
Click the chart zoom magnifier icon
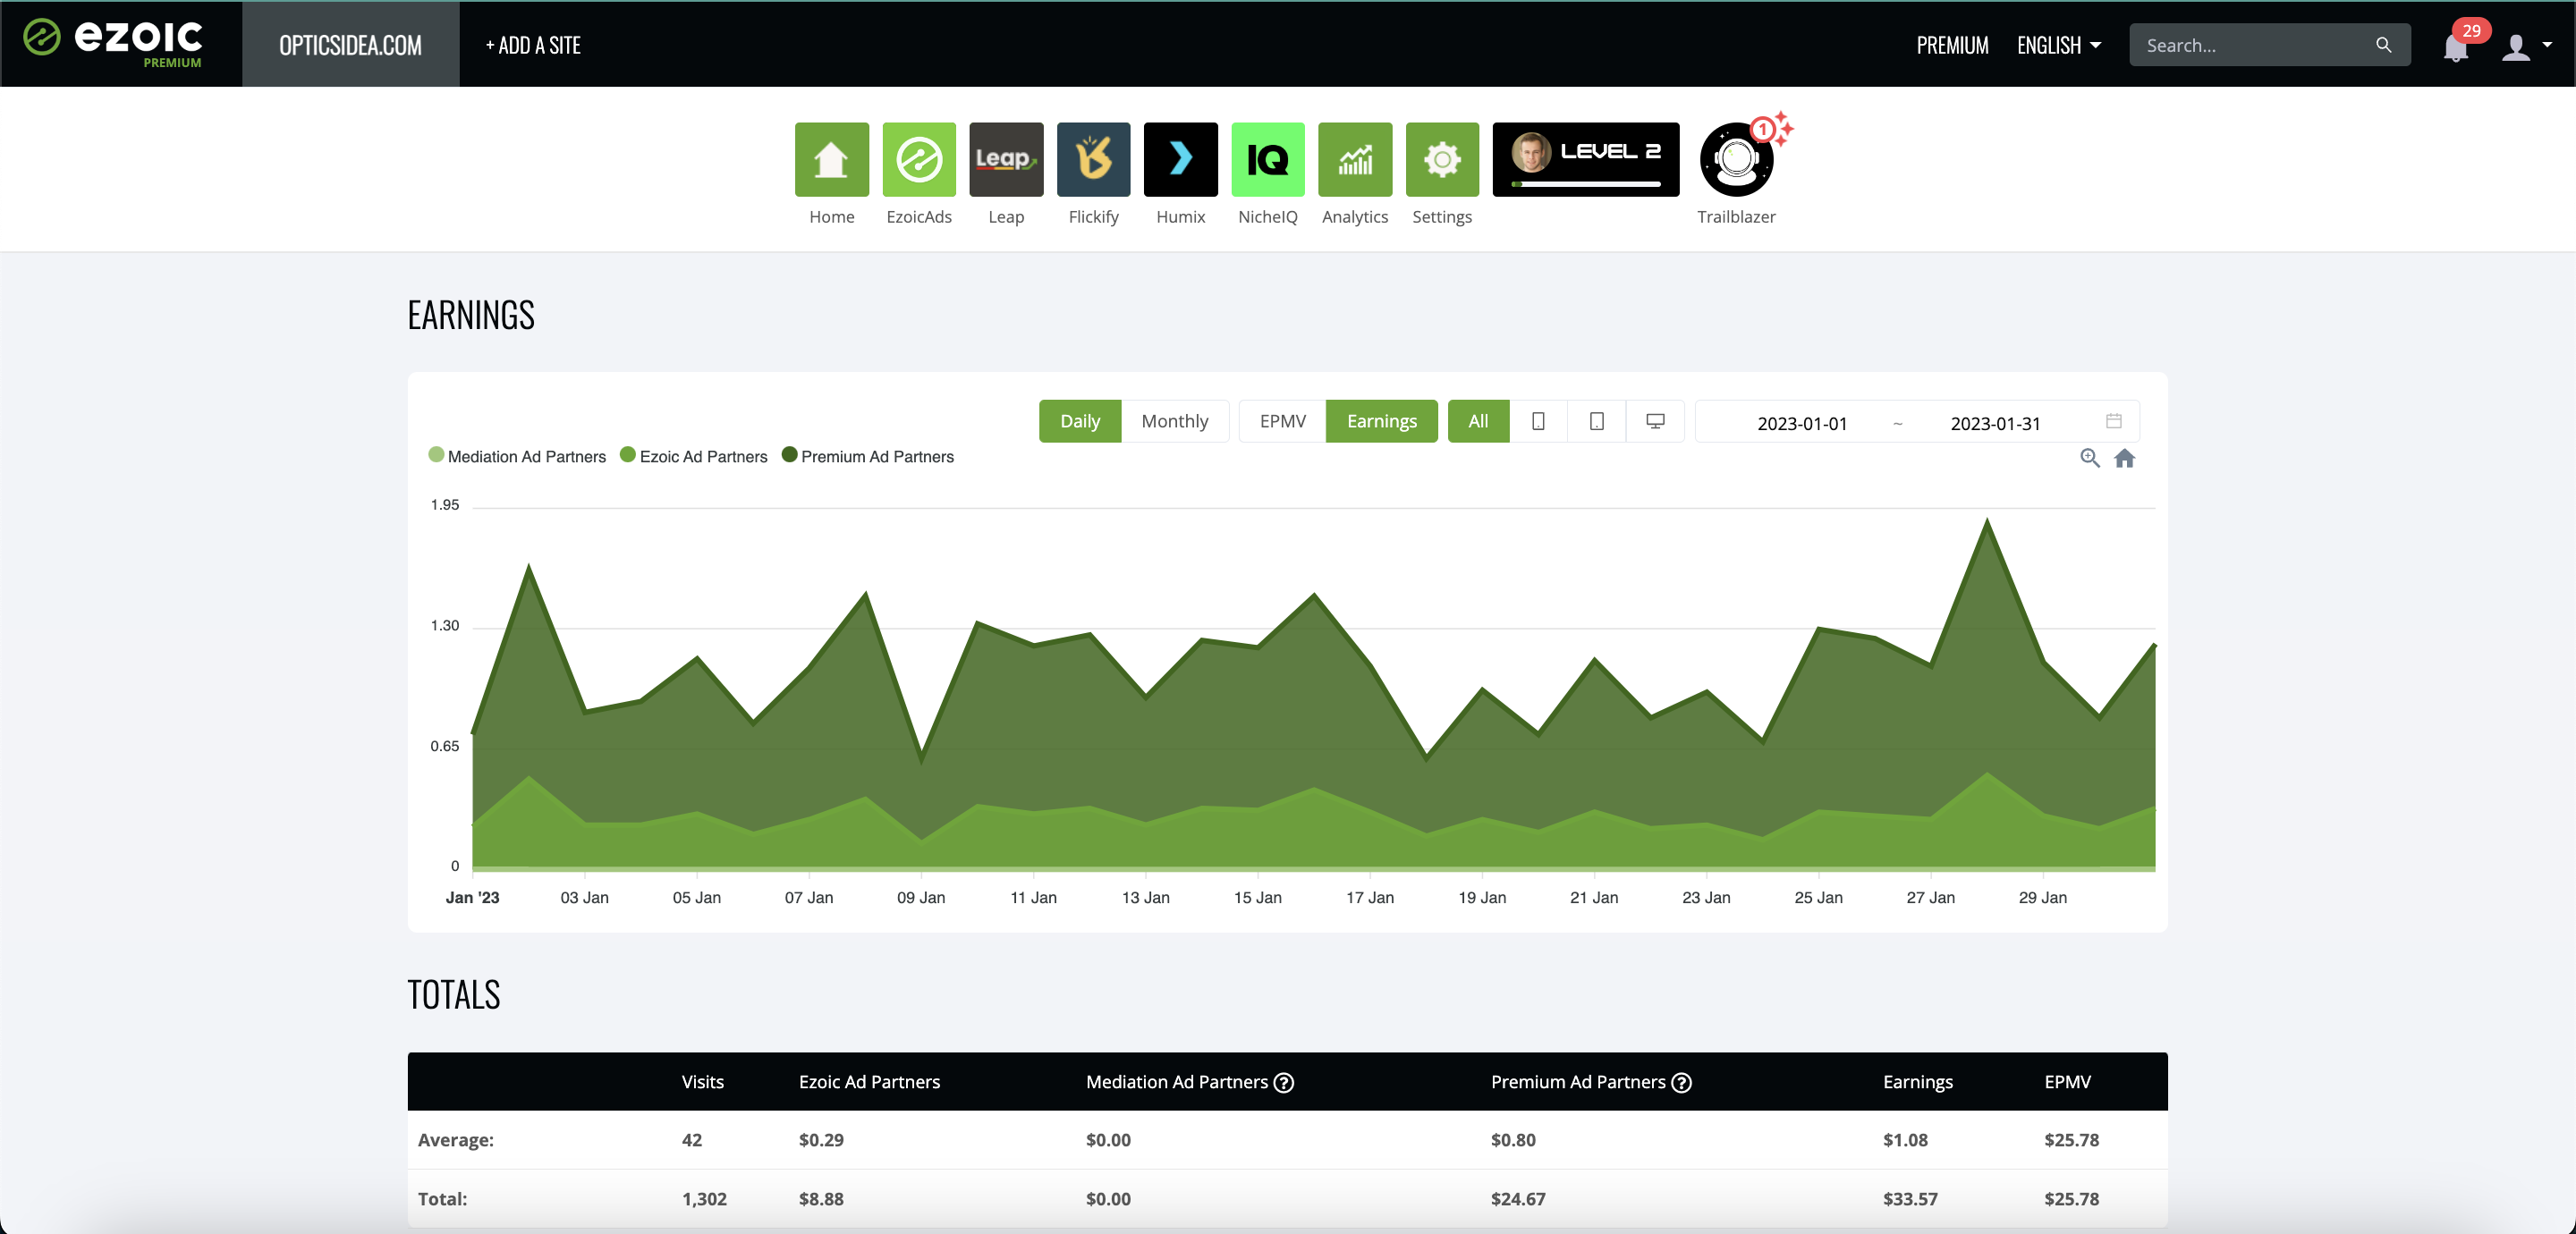2089,458
